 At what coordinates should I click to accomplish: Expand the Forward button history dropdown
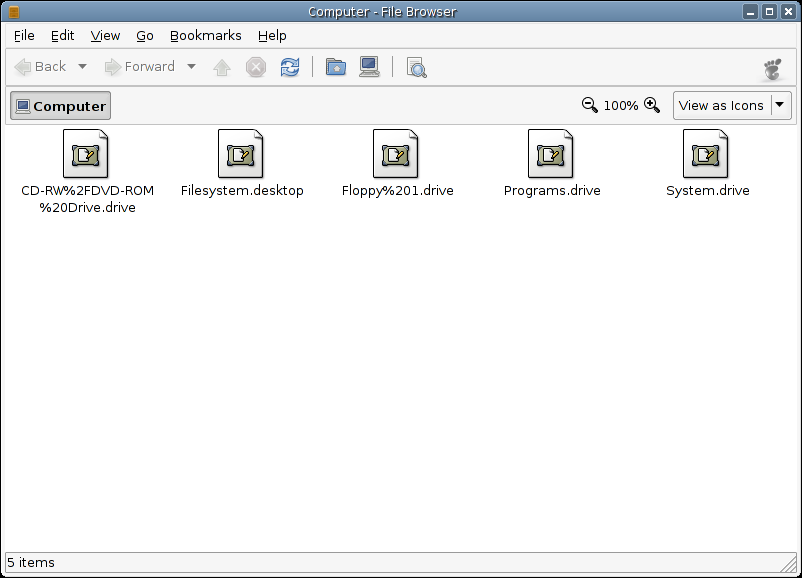pos(190,67)
